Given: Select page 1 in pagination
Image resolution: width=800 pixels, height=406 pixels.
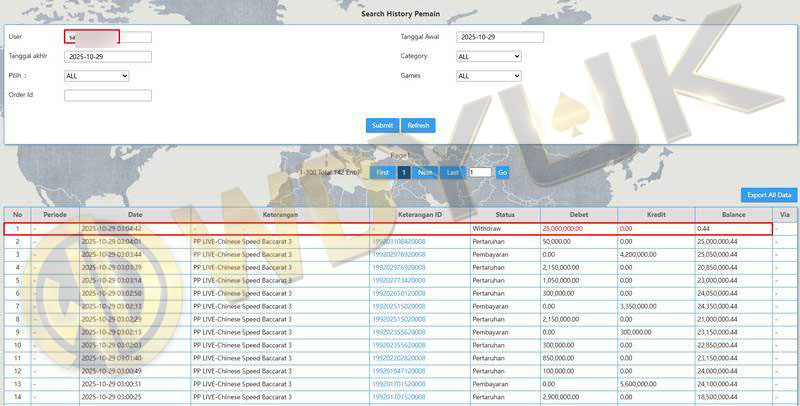Looking at the screenshot, I should point(403,172).
